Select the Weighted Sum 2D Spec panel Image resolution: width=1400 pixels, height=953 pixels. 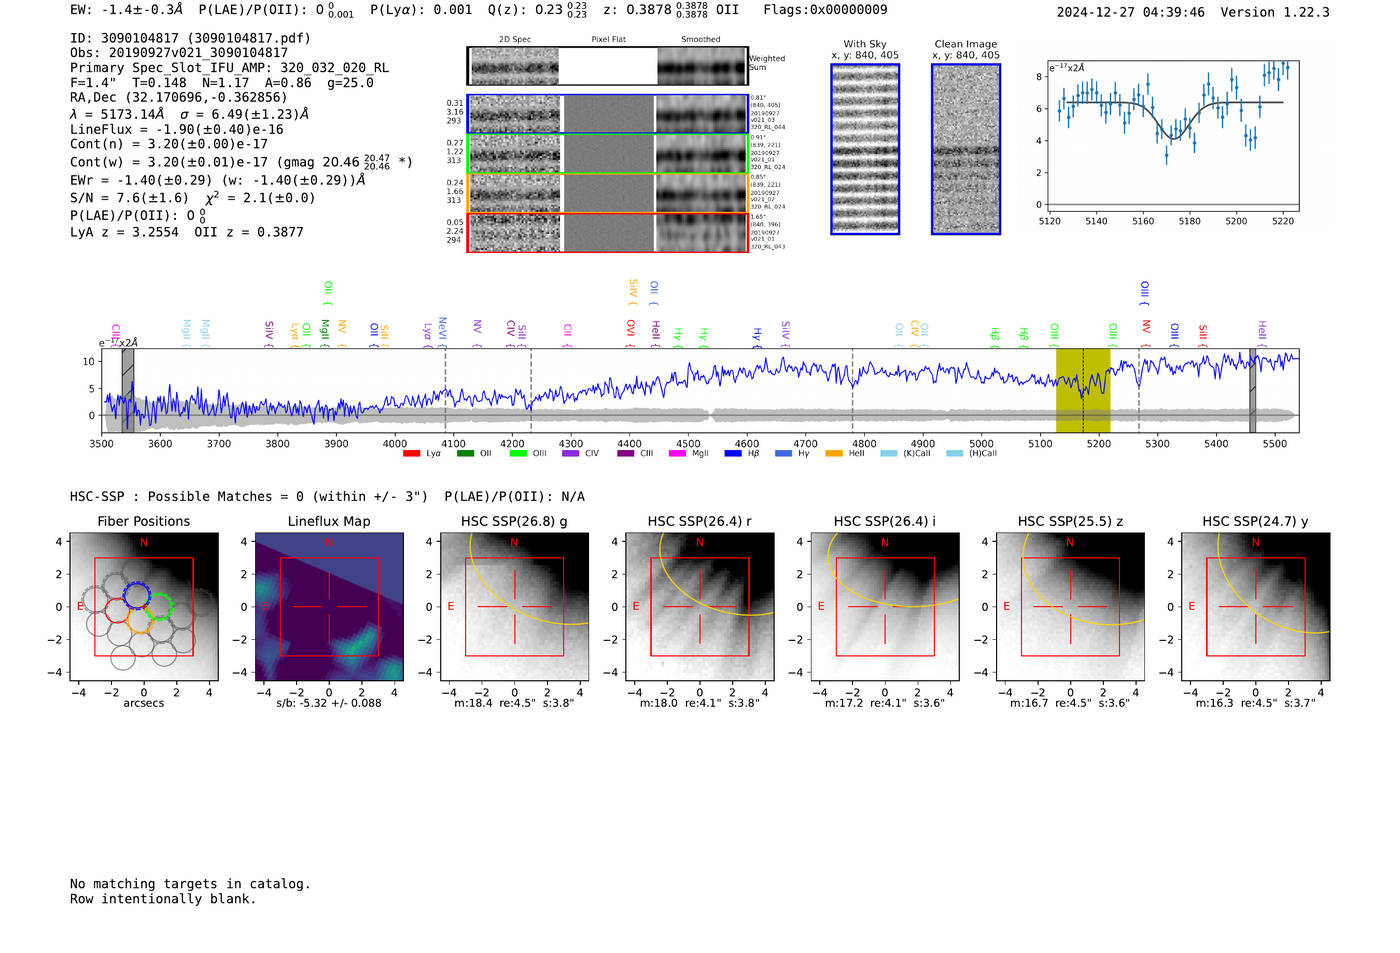(x=515, y=66)
